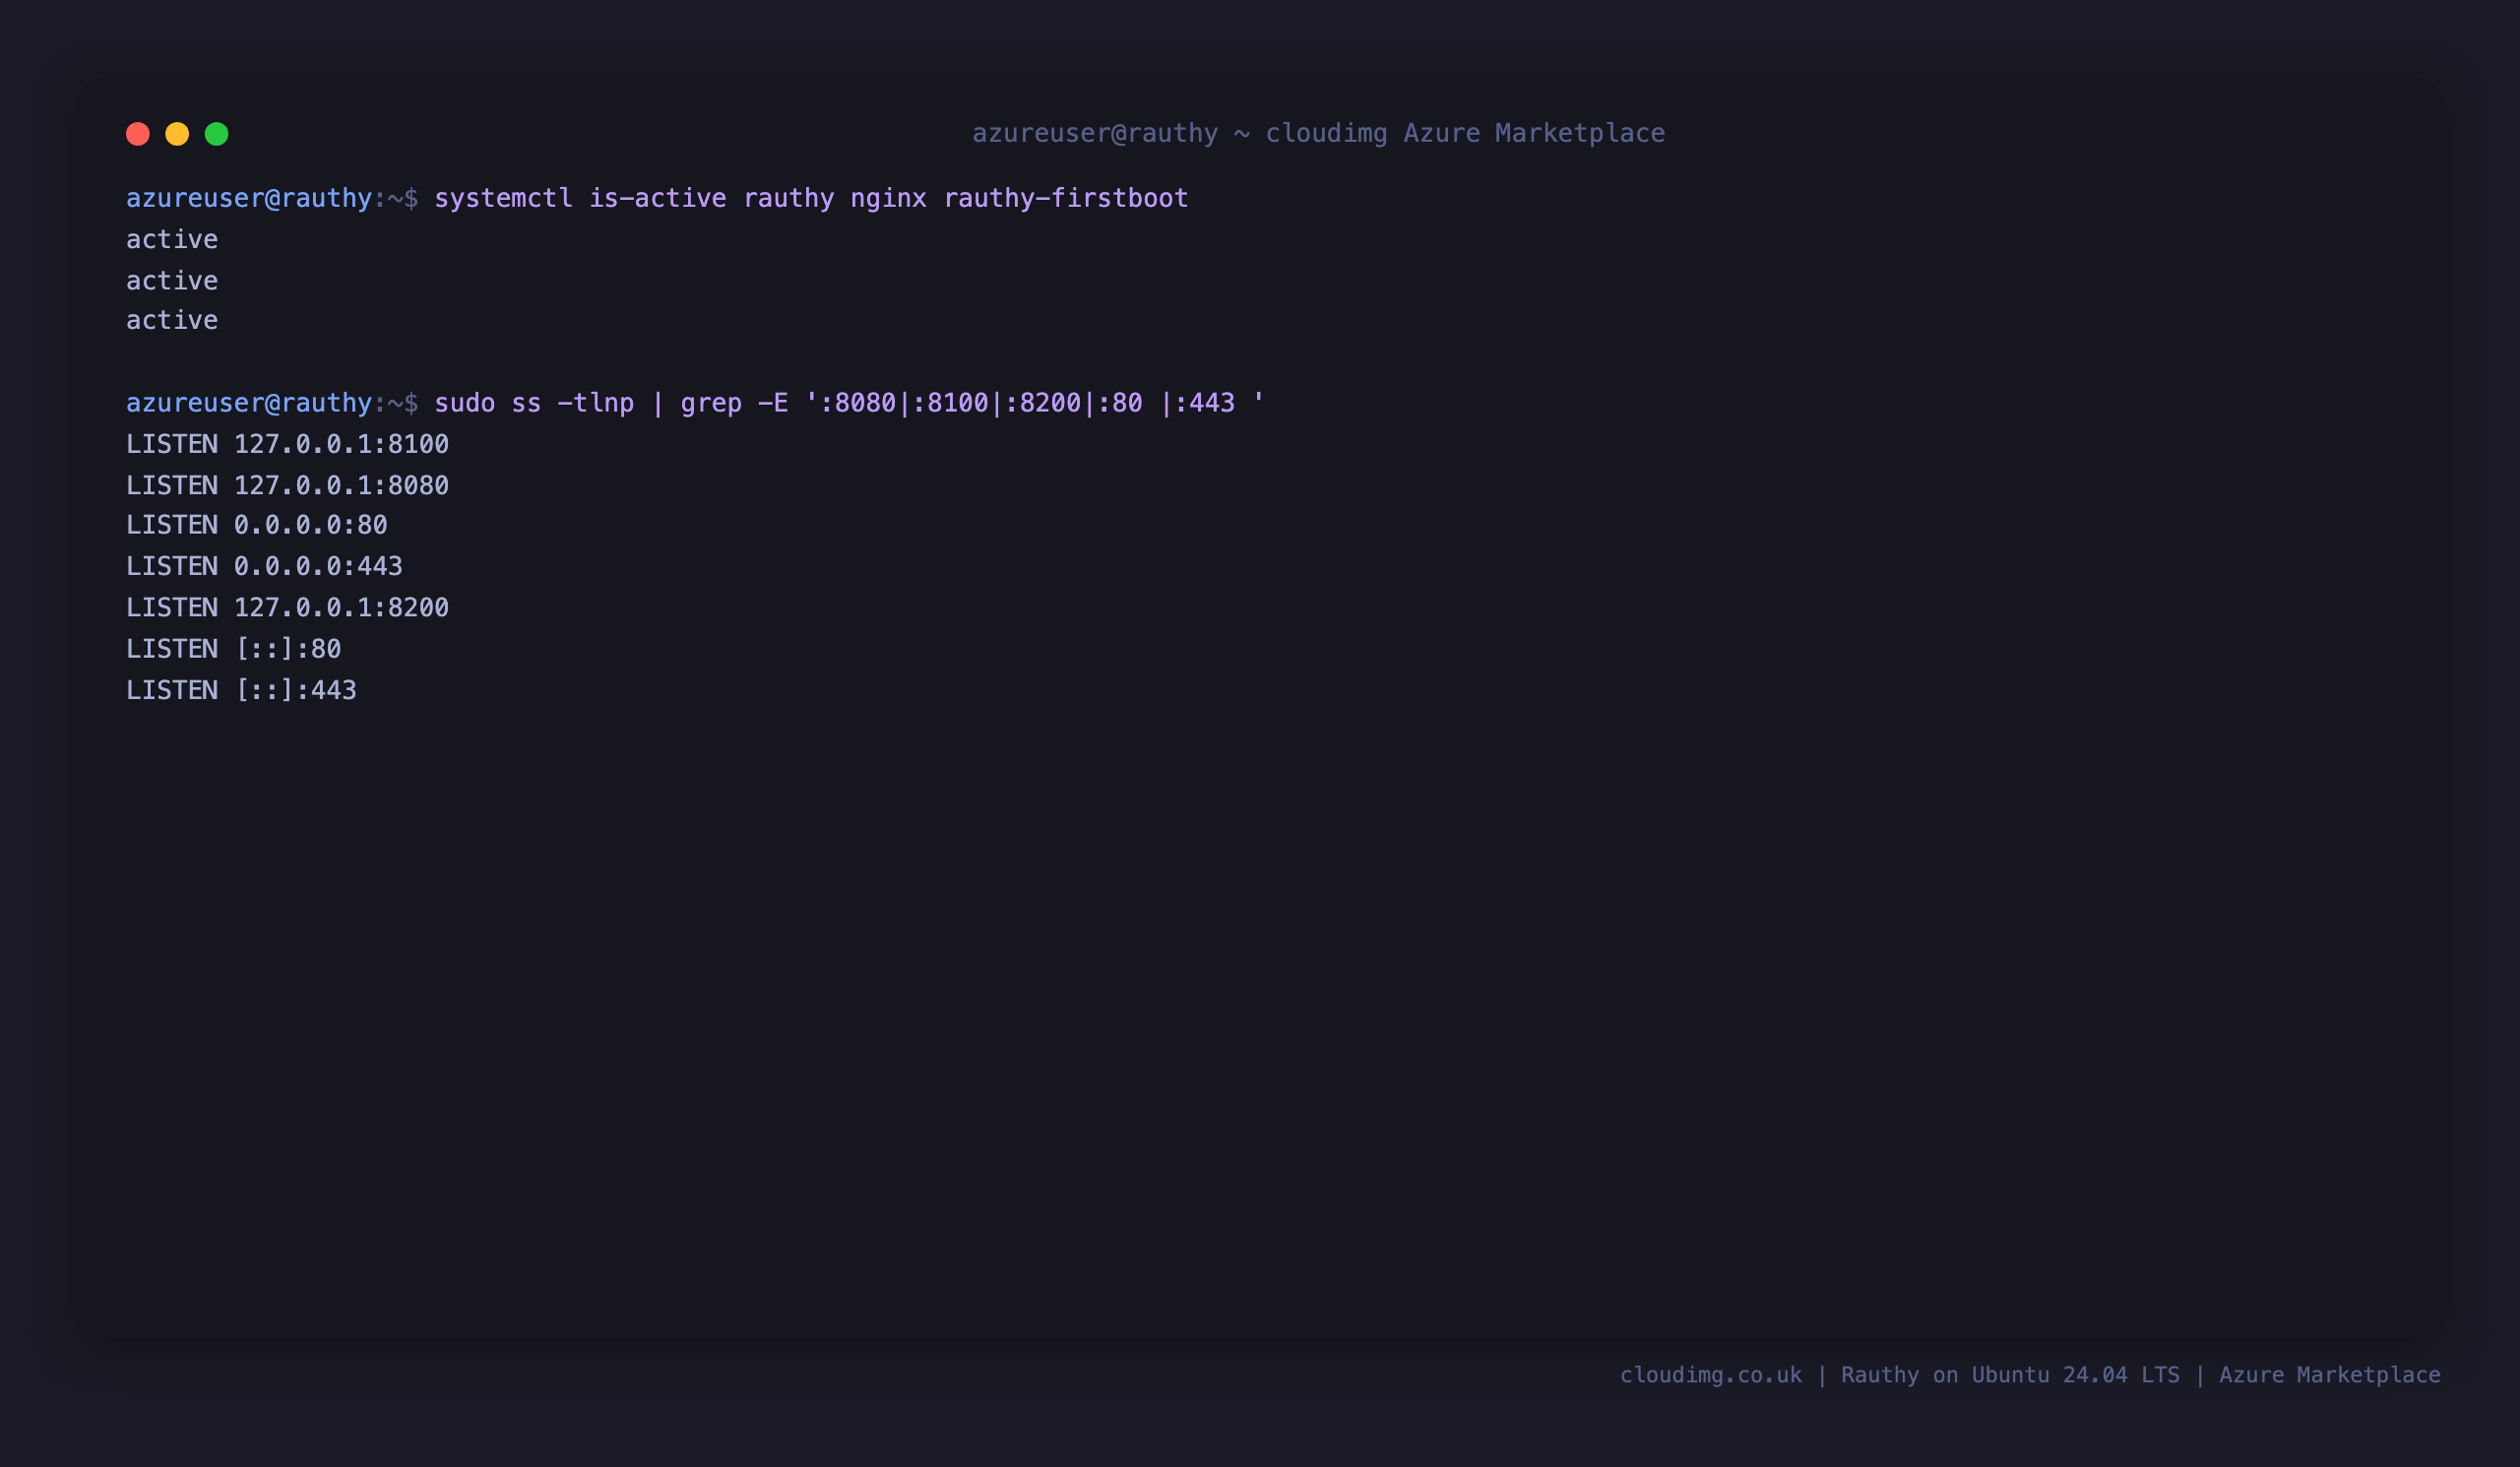Viewport: 2520px width, 1467px height.
Task: Click the terminal title azureuser@rauthy ~ cloudimg Azure Marketplace
Action: pyautogui.click(x=1318, y=133)
